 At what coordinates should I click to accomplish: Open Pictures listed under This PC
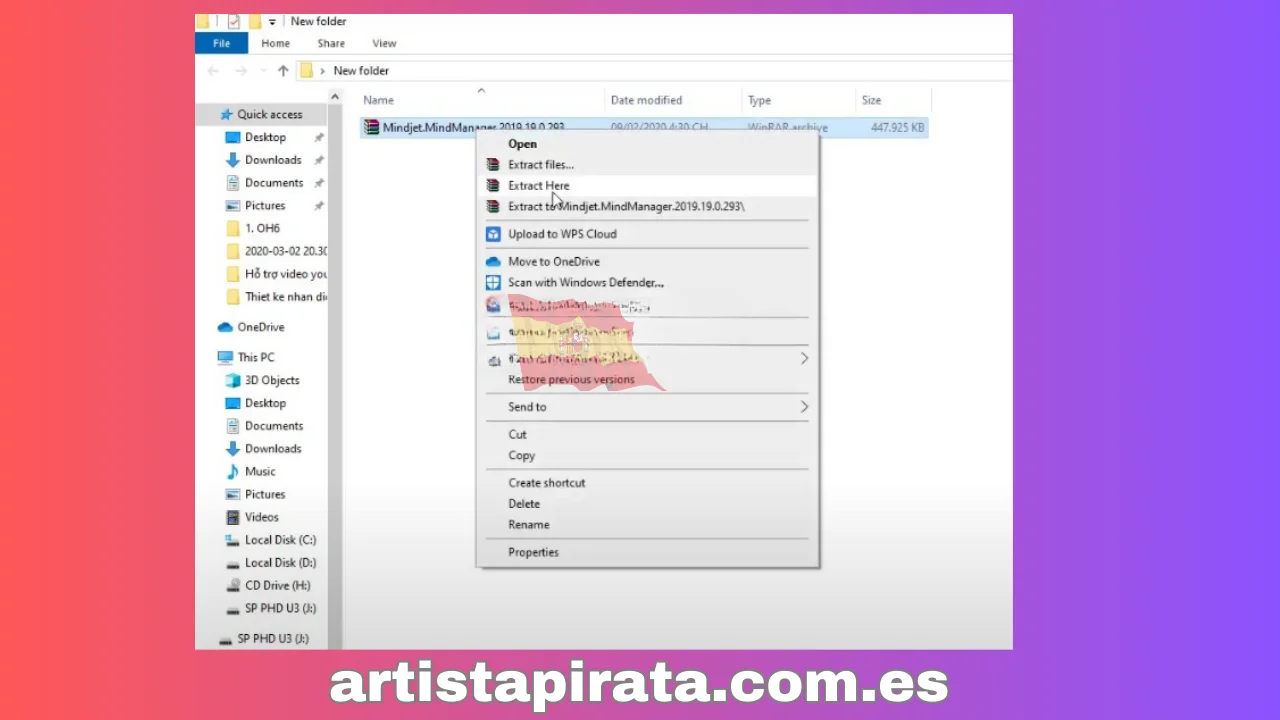pyautogui.click(x=265, y=495)
